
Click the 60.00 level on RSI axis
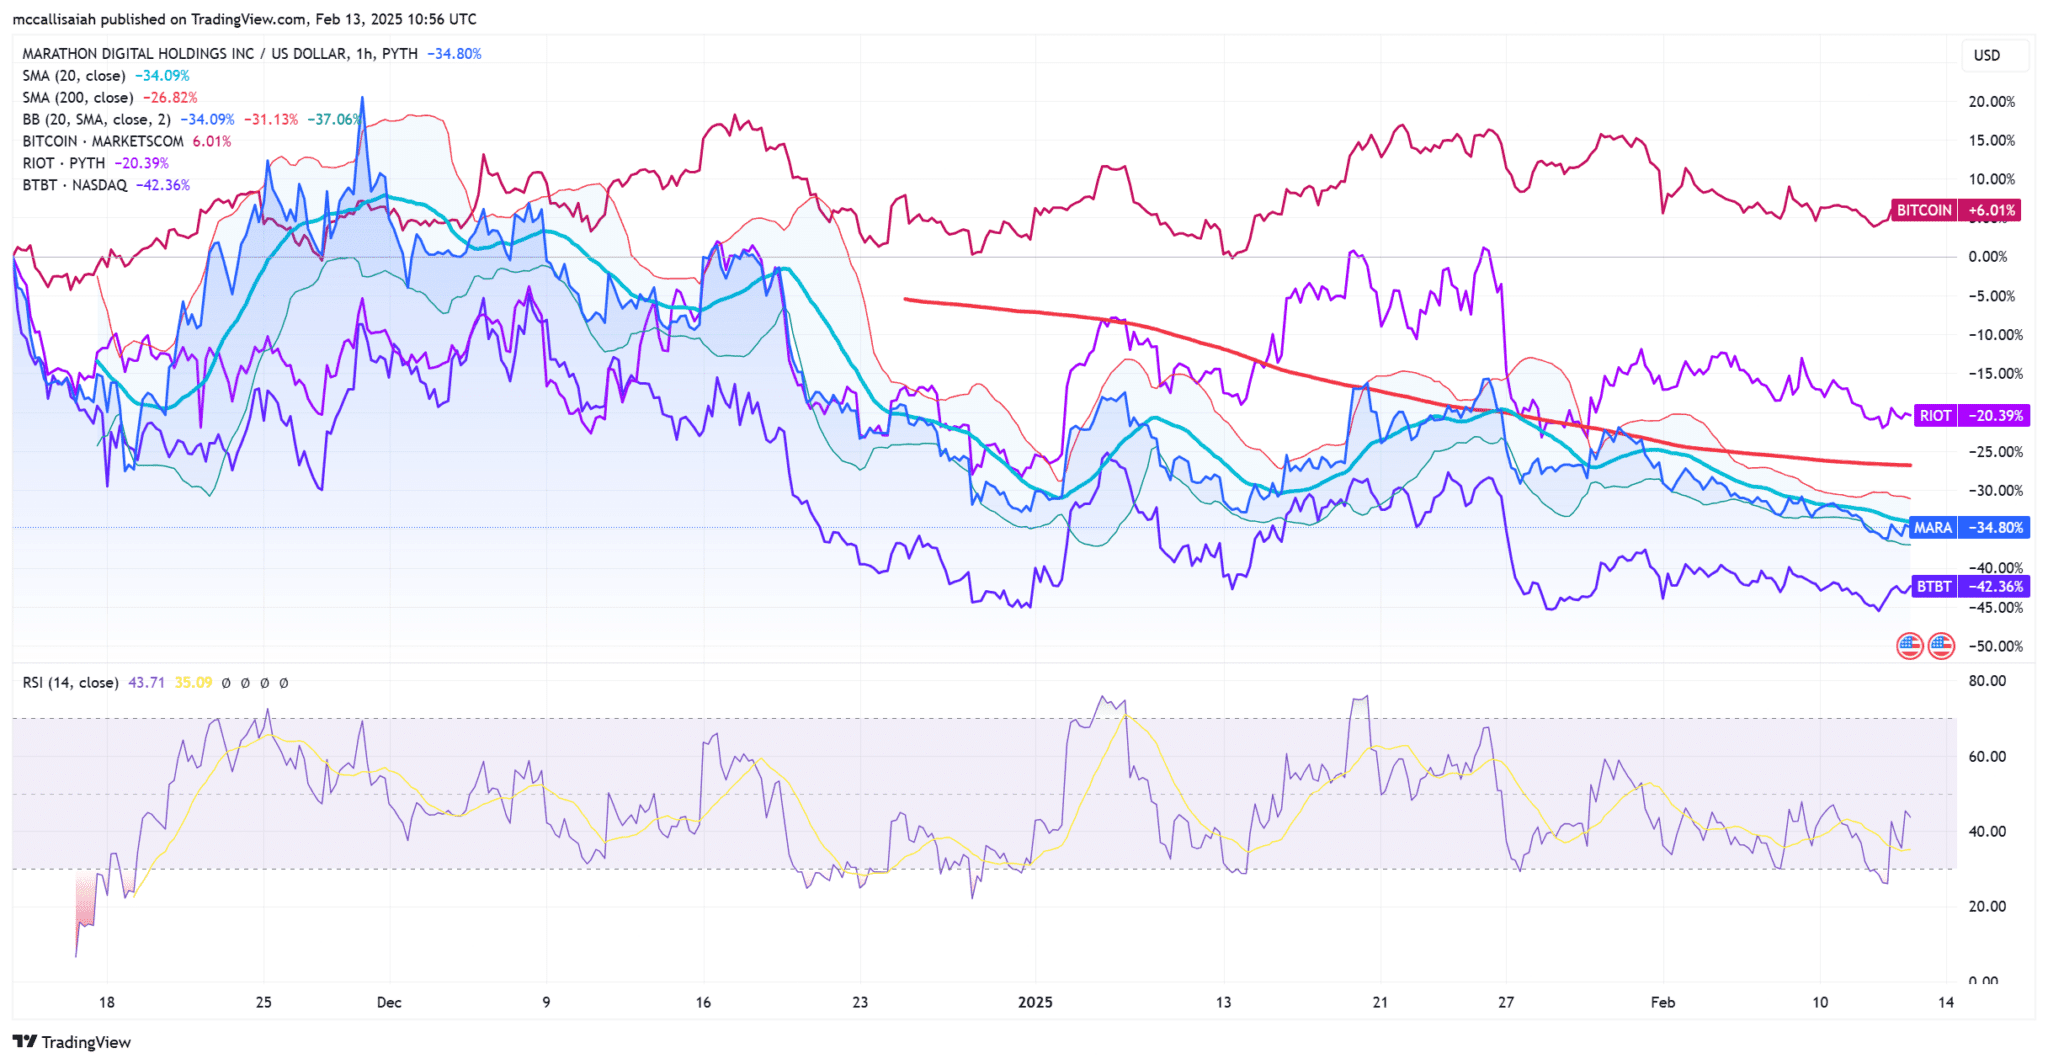click(1987, 756)
